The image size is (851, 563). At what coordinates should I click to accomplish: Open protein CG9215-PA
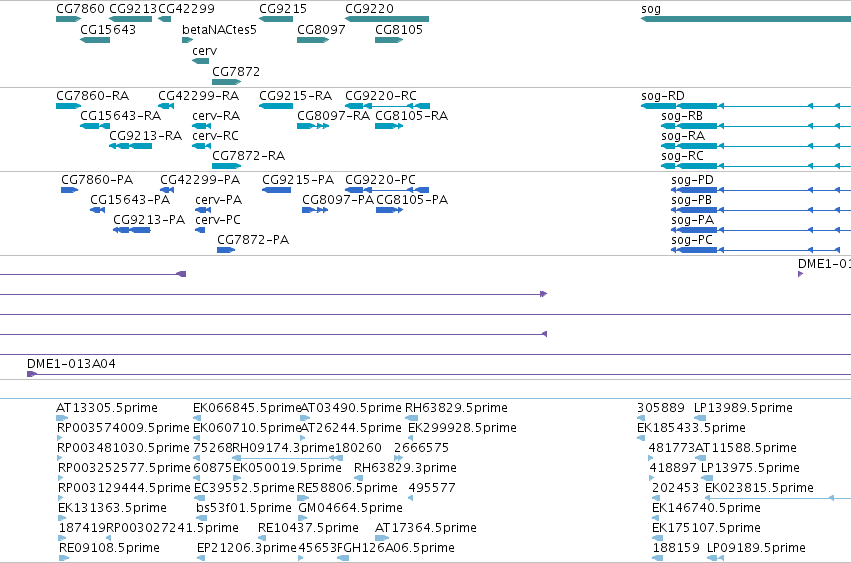click(x=298, y=180)
